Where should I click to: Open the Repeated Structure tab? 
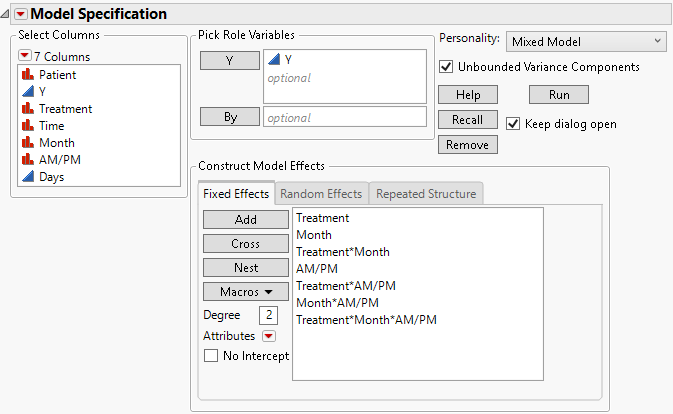click(x=427, y=193)
